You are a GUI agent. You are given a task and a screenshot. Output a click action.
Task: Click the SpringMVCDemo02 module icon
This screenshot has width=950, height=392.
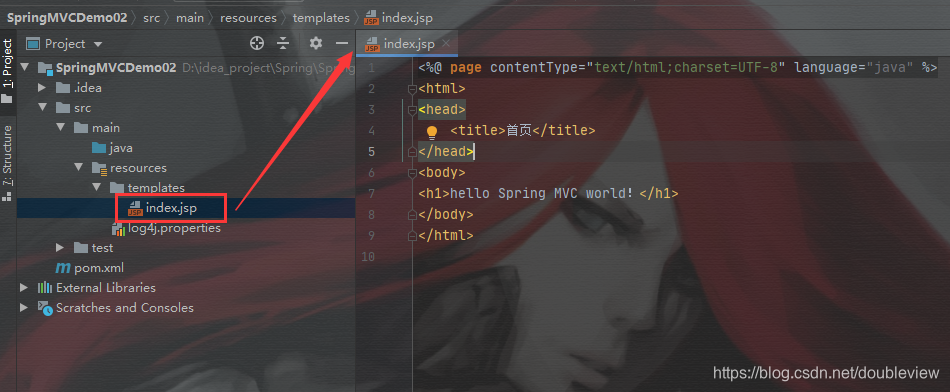coord(45,67)
